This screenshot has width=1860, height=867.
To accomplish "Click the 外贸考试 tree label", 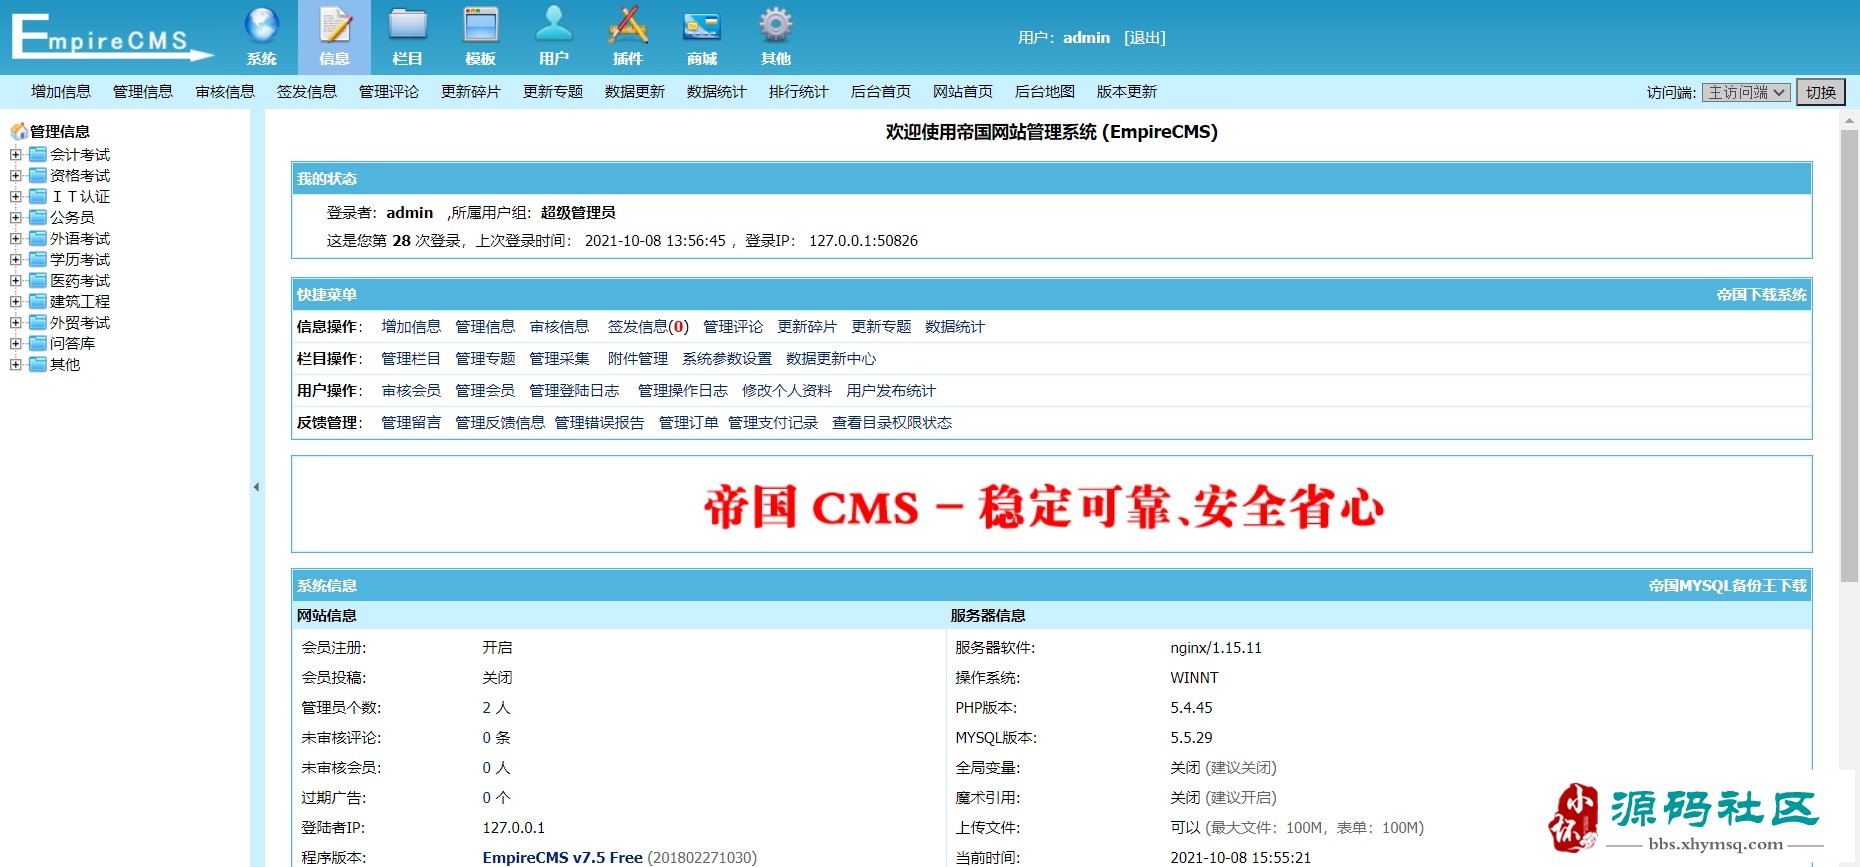I will pyautogui.click(x=80, y=323).
